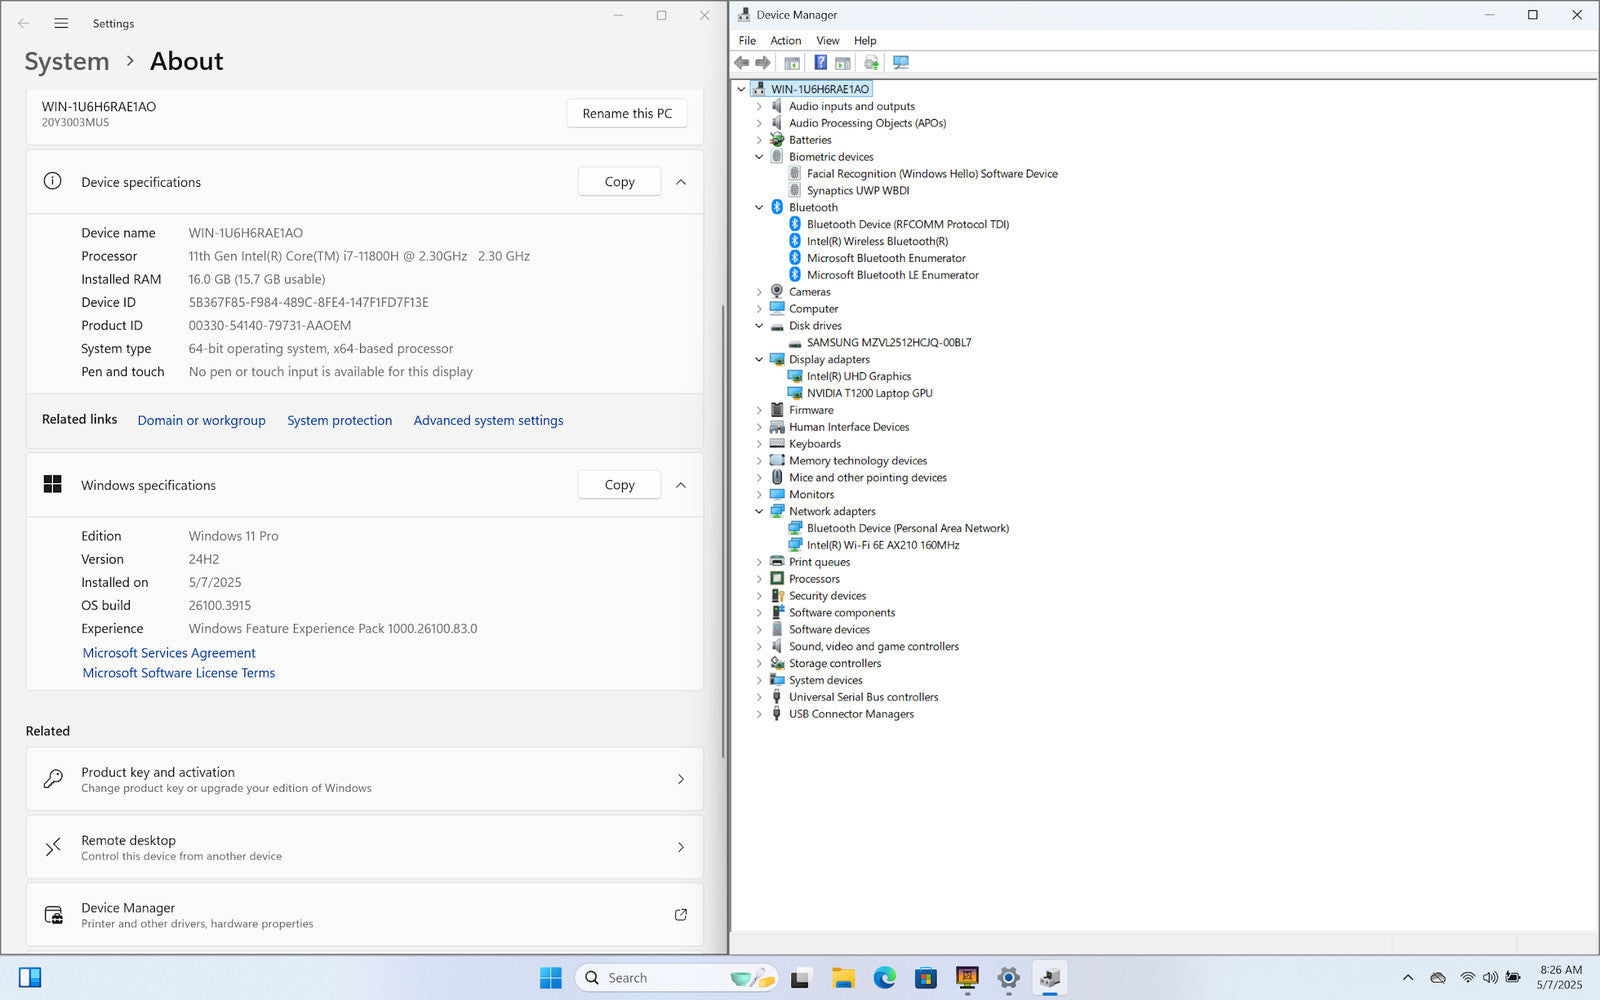Click the Update device driver toolbar icon
The width and height of the screenshot is (1600, 1000).
tap(871, 63)
